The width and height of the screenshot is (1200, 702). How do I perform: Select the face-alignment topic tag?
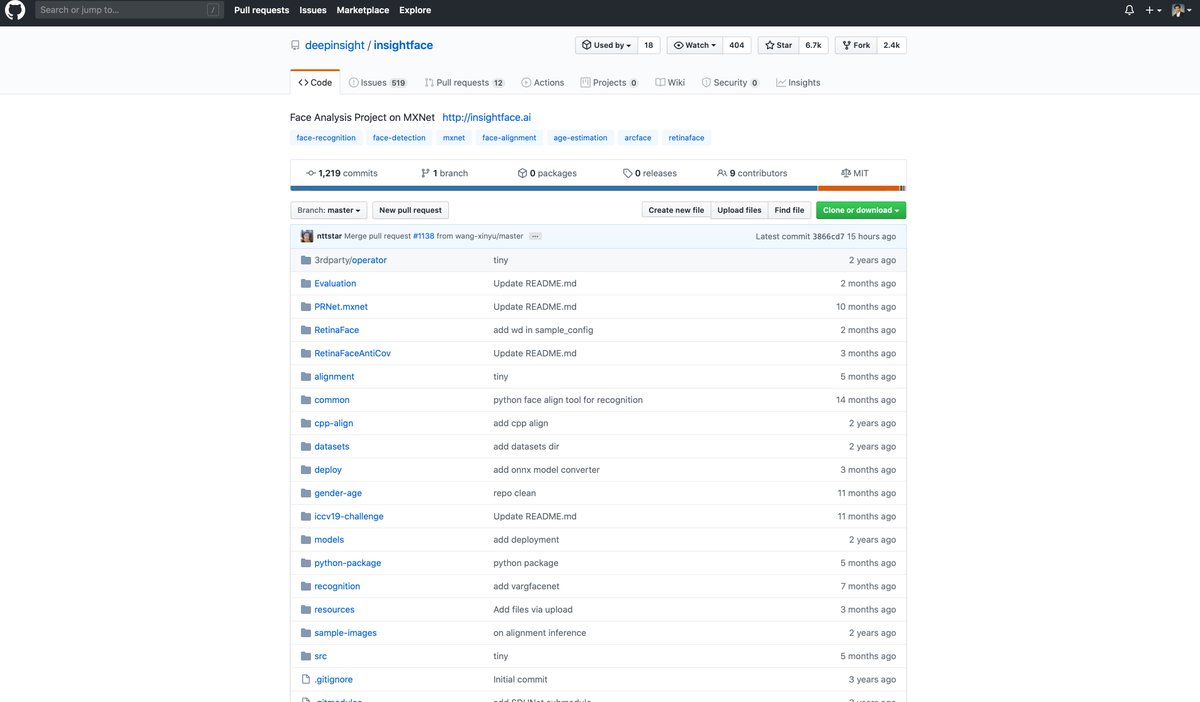point(509,138)
